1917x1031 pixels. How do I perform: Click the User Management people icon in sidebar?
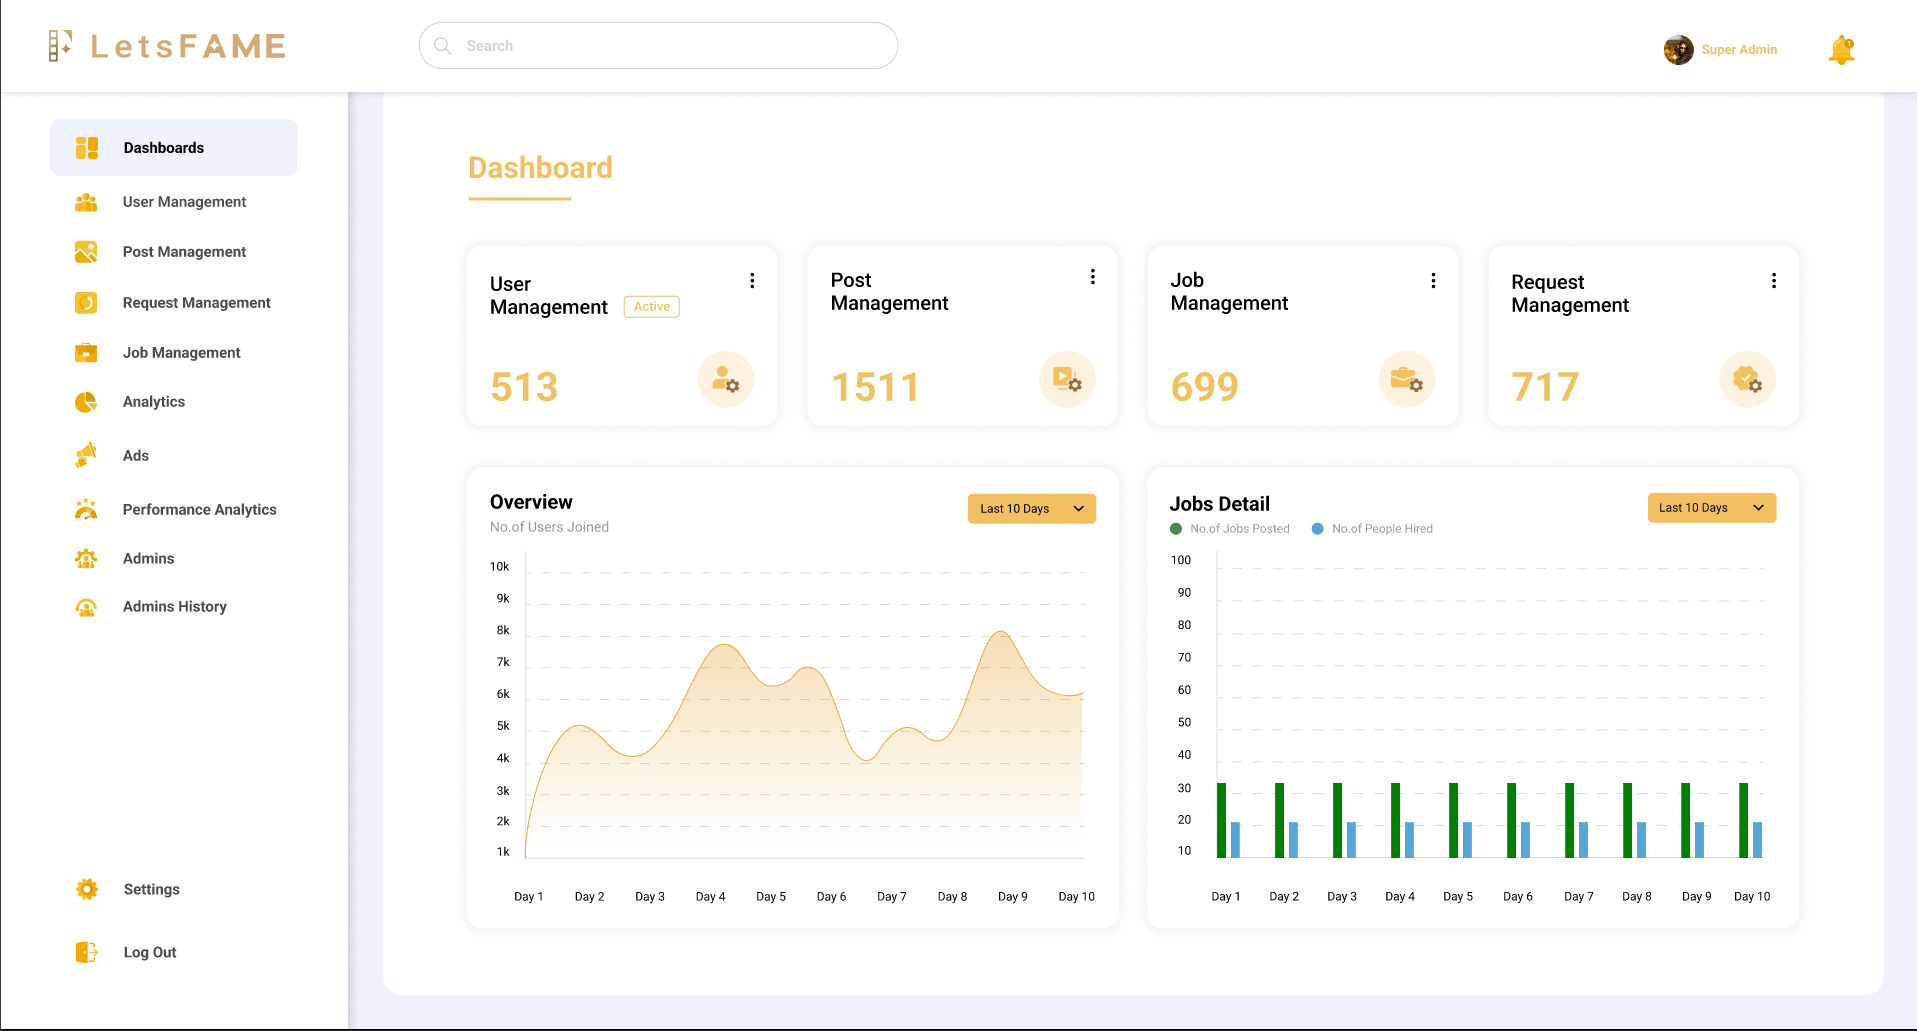(x=86, y=202)
